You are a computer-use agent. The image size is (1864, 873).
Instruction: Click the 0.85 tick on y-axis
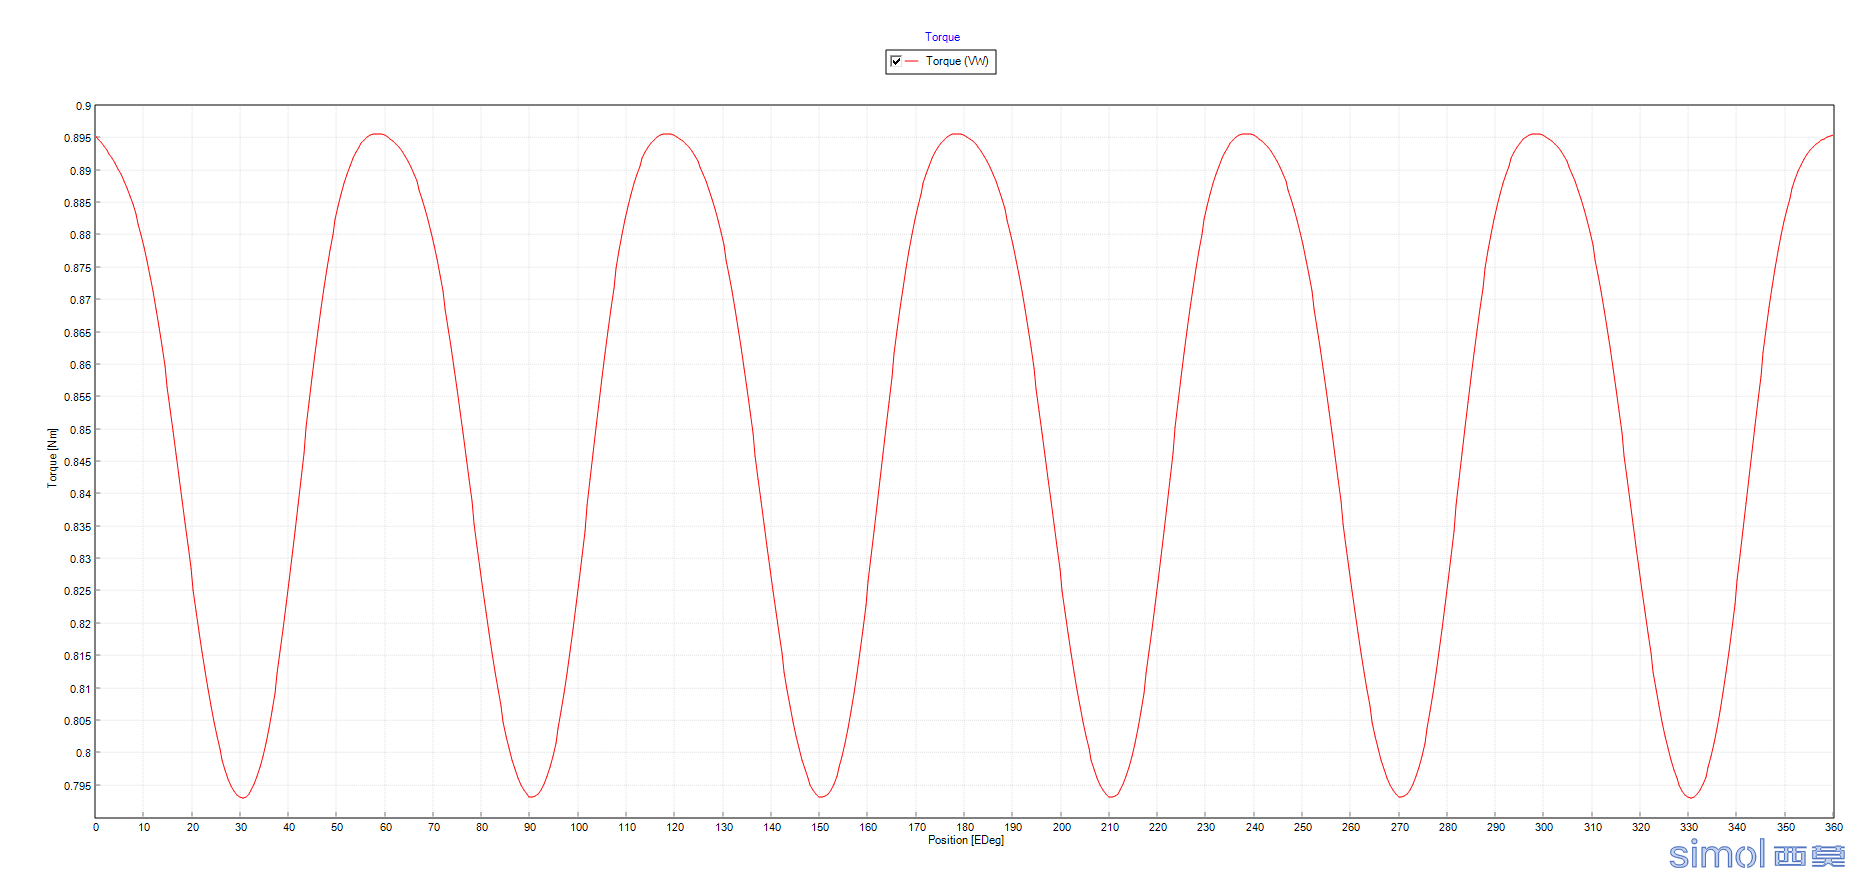coord(80,430)
